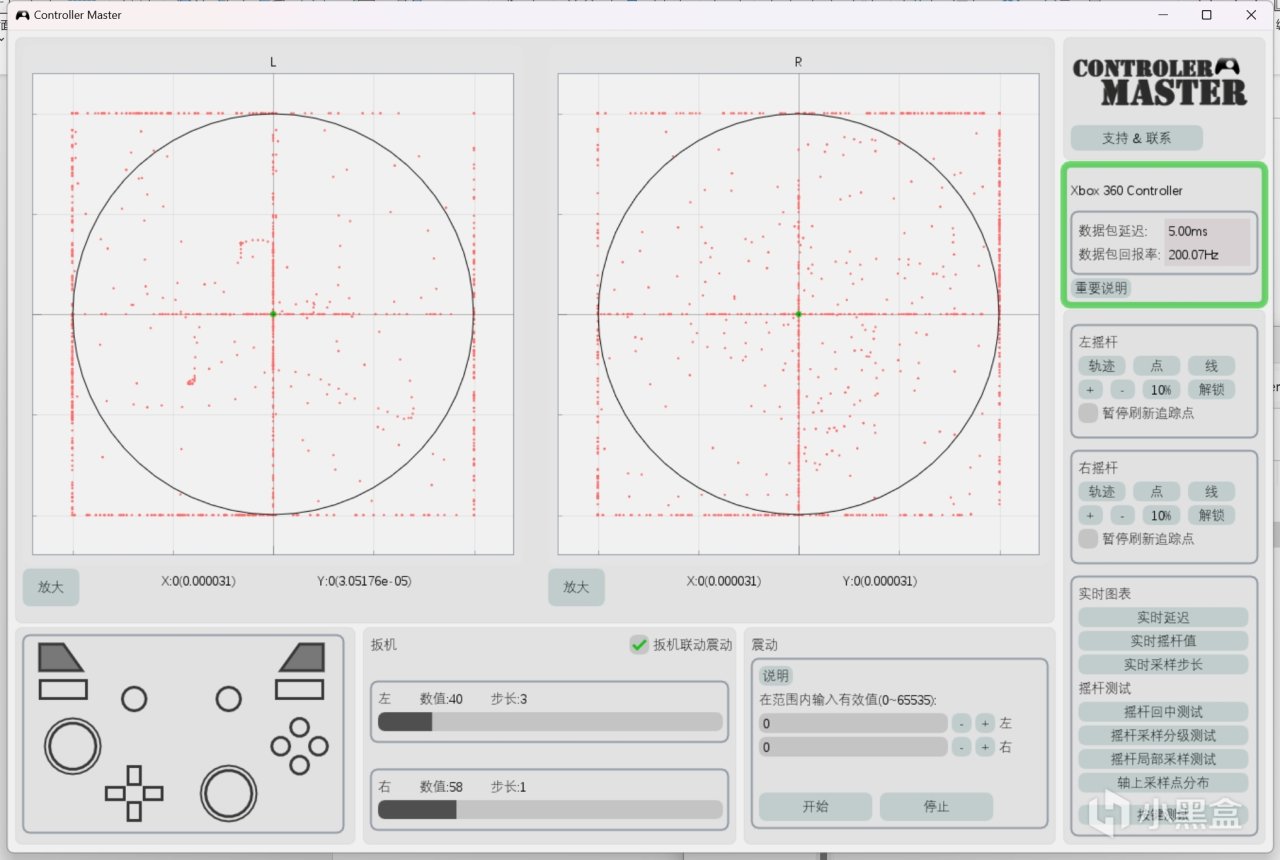Screen dimensions: 1280x860
Task: Open the 支持 & 联系 button
Action: coord(1137,138)
